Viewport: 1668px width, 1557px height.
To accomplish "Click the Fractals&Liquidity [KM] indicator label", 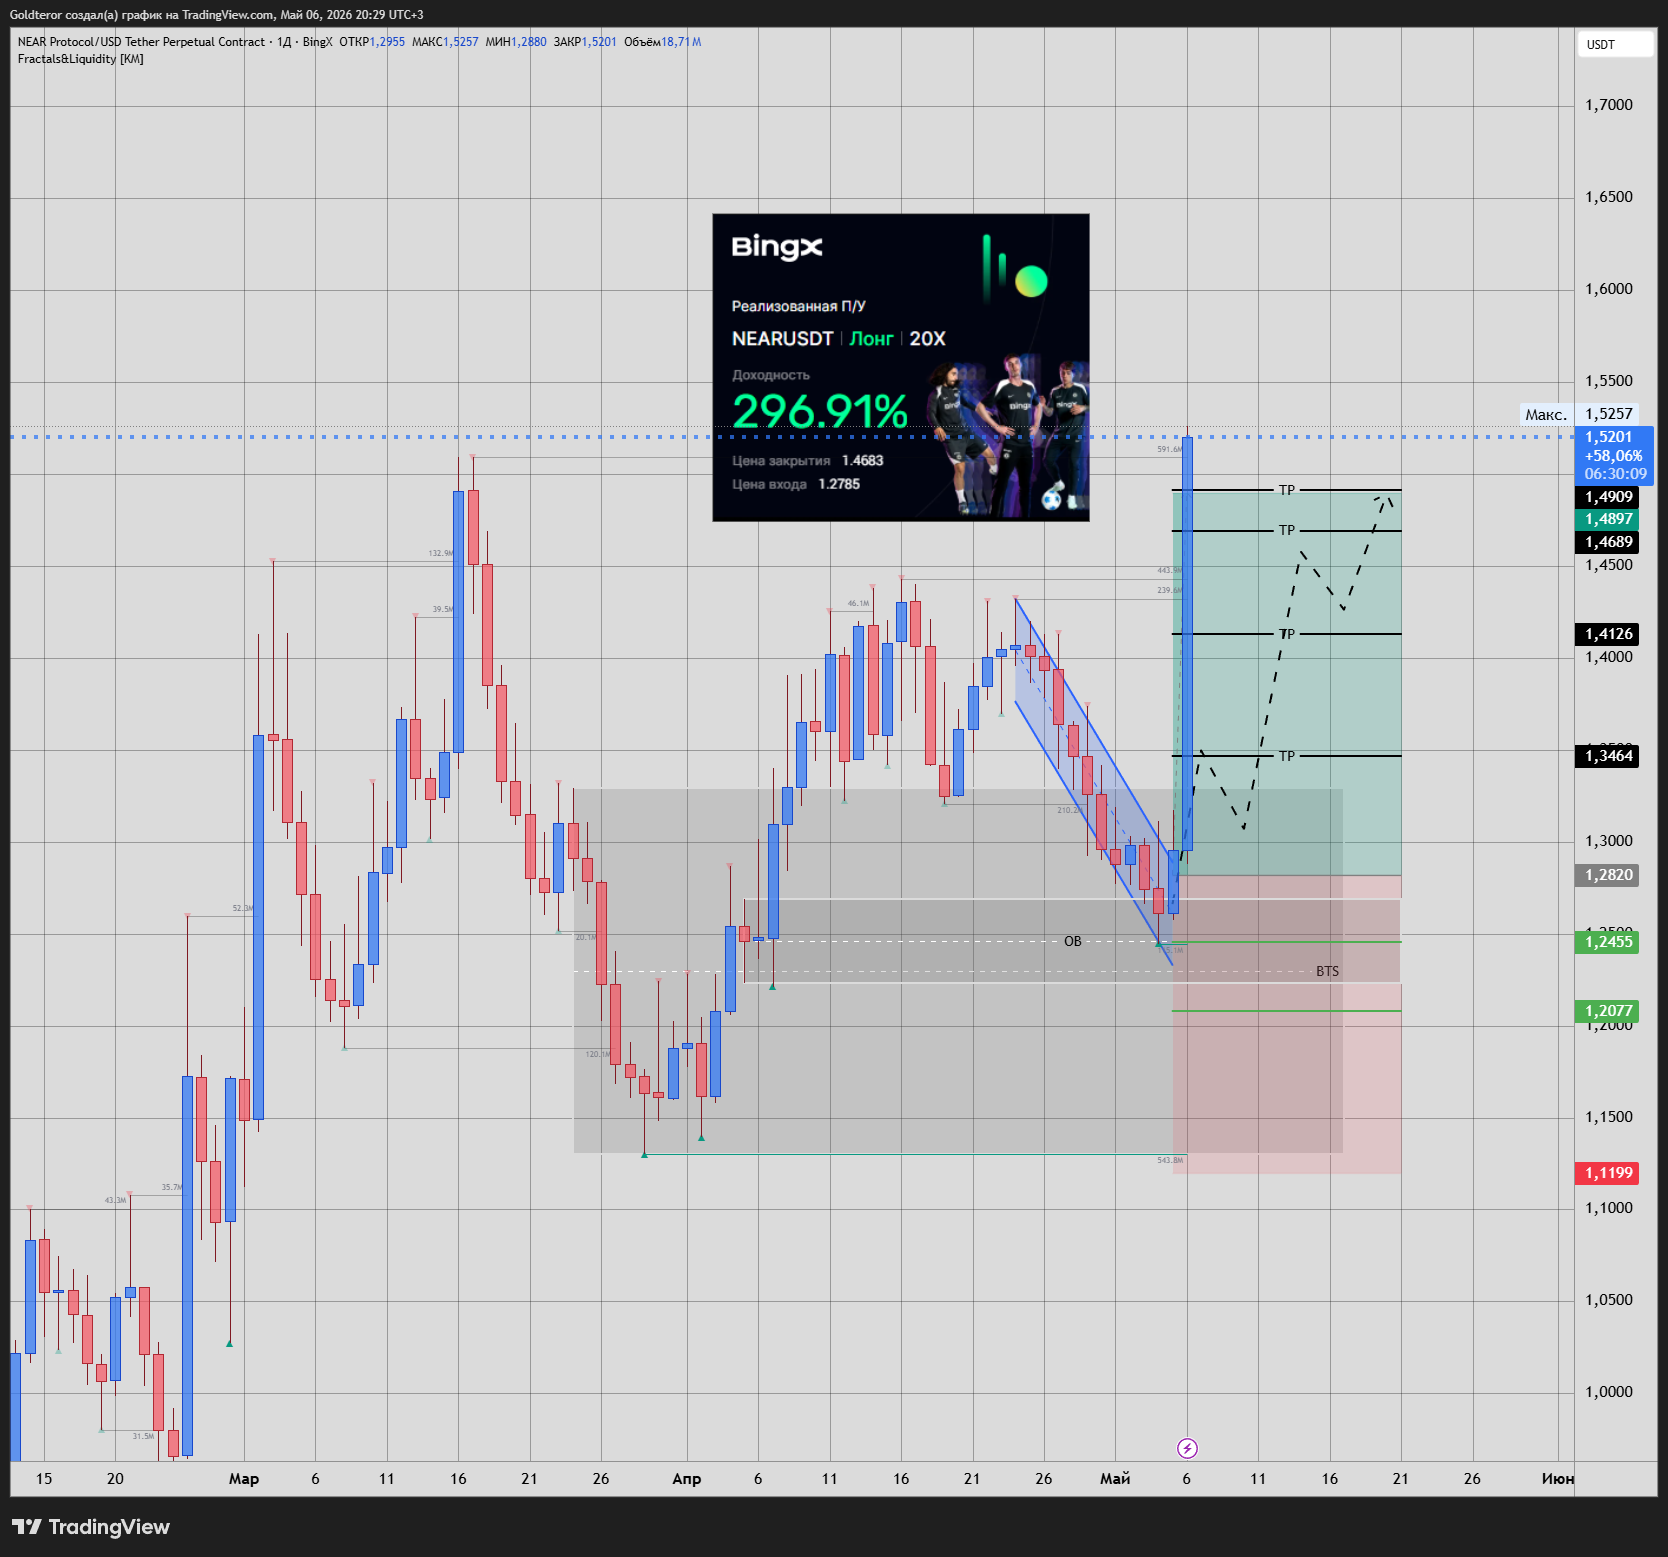I will click(x=80, y=59).
